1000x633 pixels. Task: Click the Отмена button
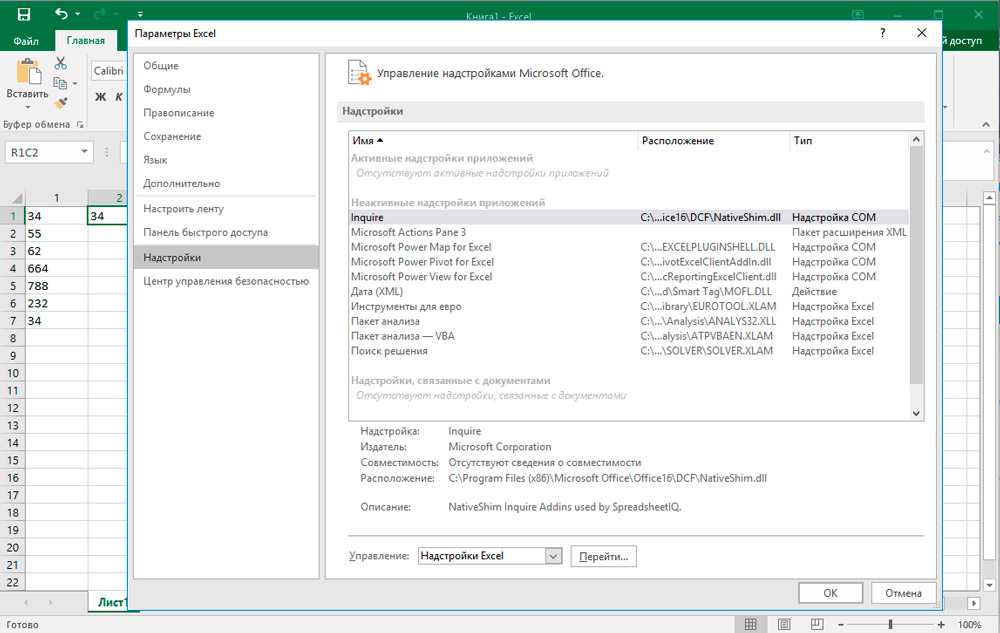coord(903,592)
